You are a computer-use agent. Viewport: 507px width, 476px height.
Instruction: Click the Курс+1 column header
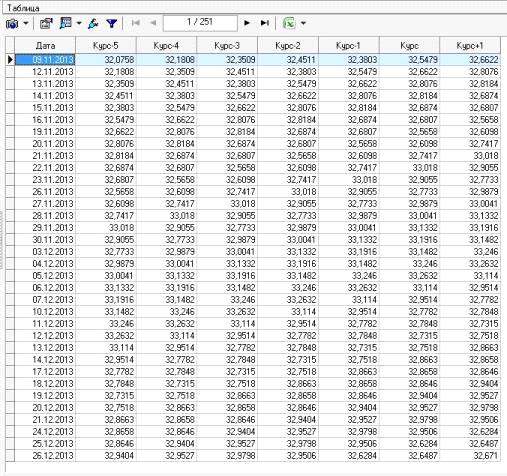(470, 46)
